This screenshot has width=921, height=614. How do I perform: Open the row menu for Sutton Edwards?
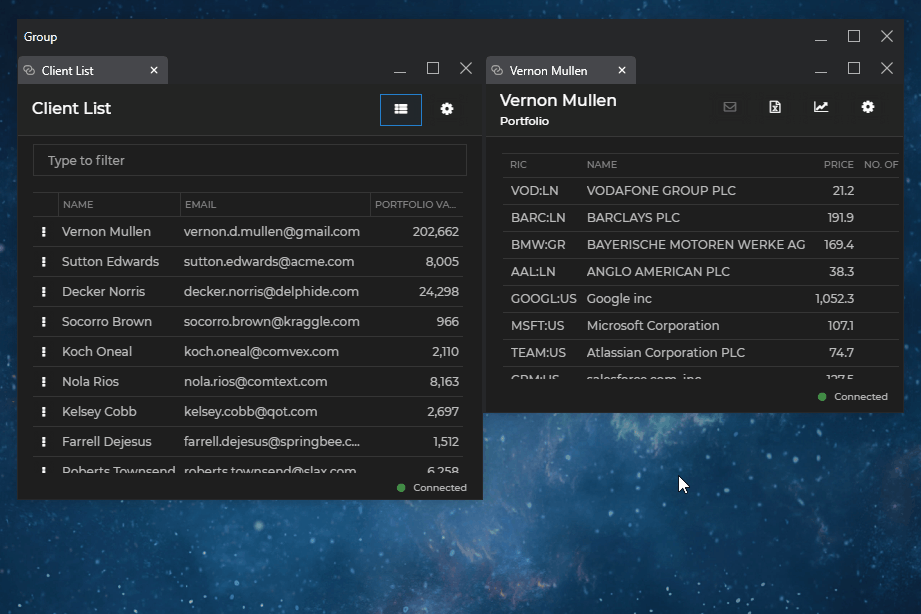44,262
